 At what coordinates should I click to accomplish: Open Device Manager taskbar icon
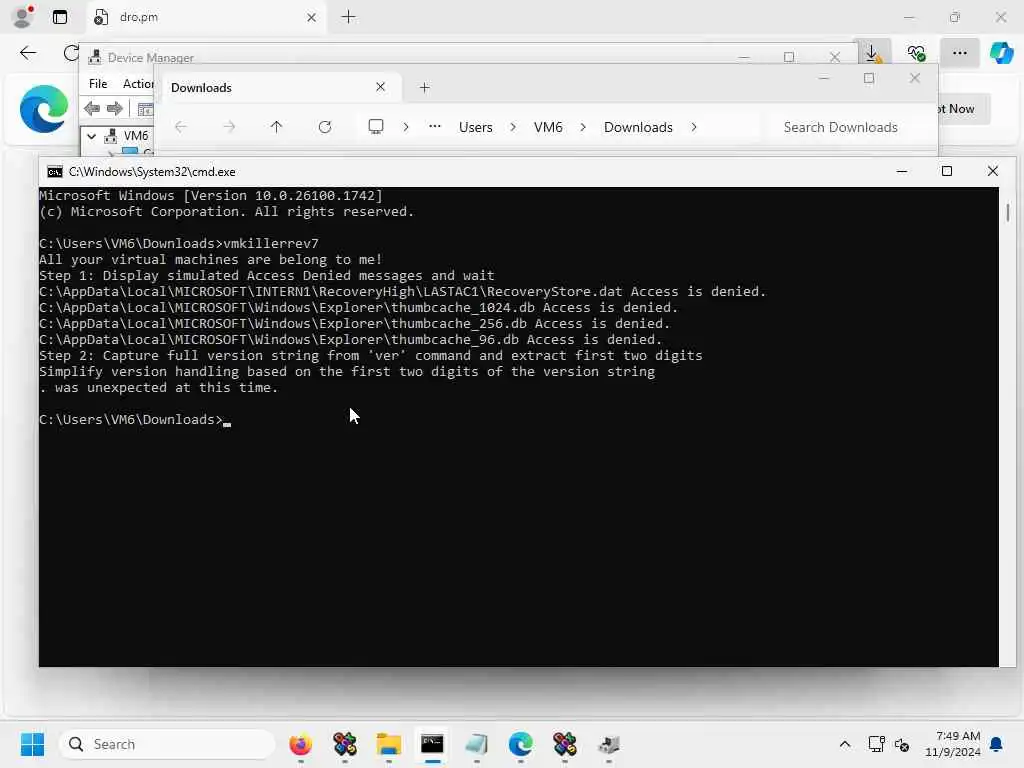(x=609, y=744)
